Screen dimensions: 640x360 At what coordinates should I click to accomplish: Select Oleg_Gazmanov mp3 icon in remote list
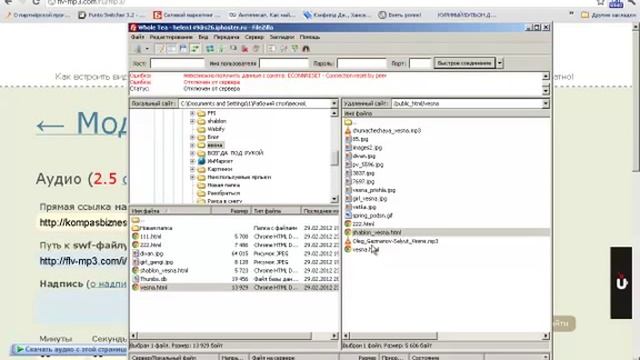click(x=348, y=241)
